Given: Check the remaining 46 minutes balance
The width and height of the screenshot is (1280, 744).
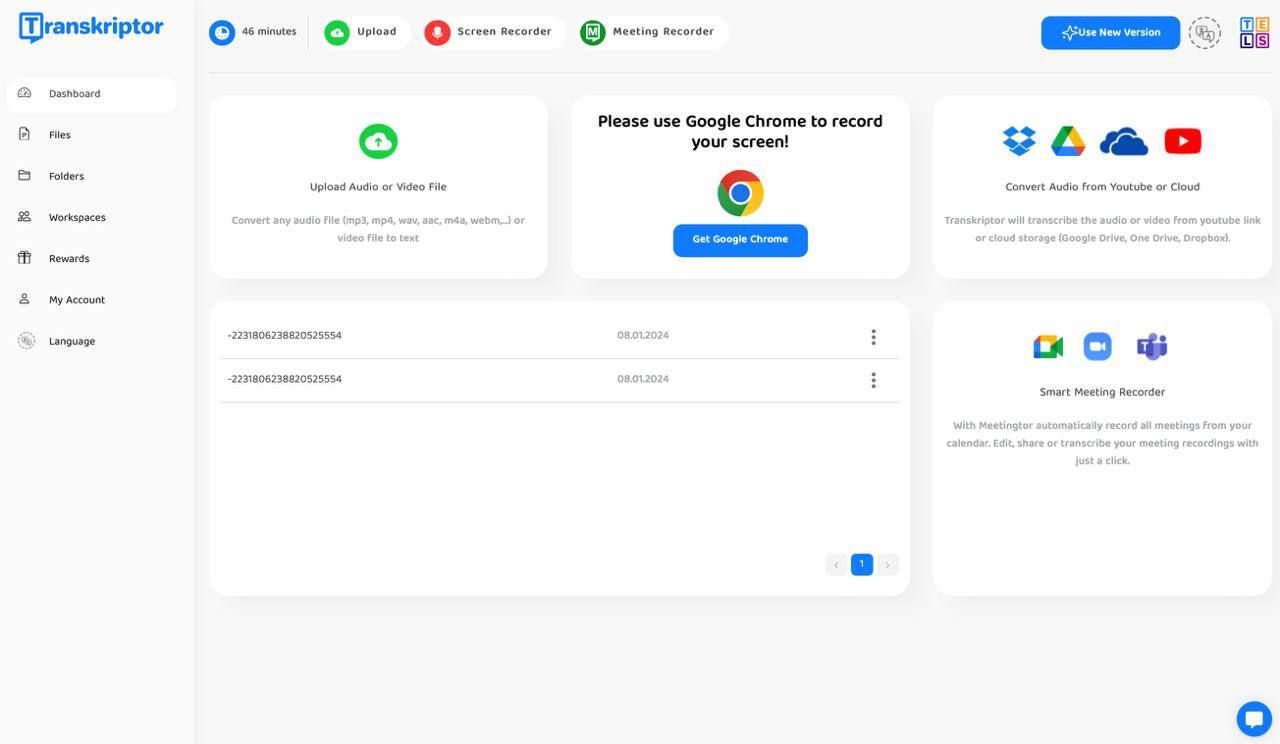Looking at the screenshot, I should 268,31.
